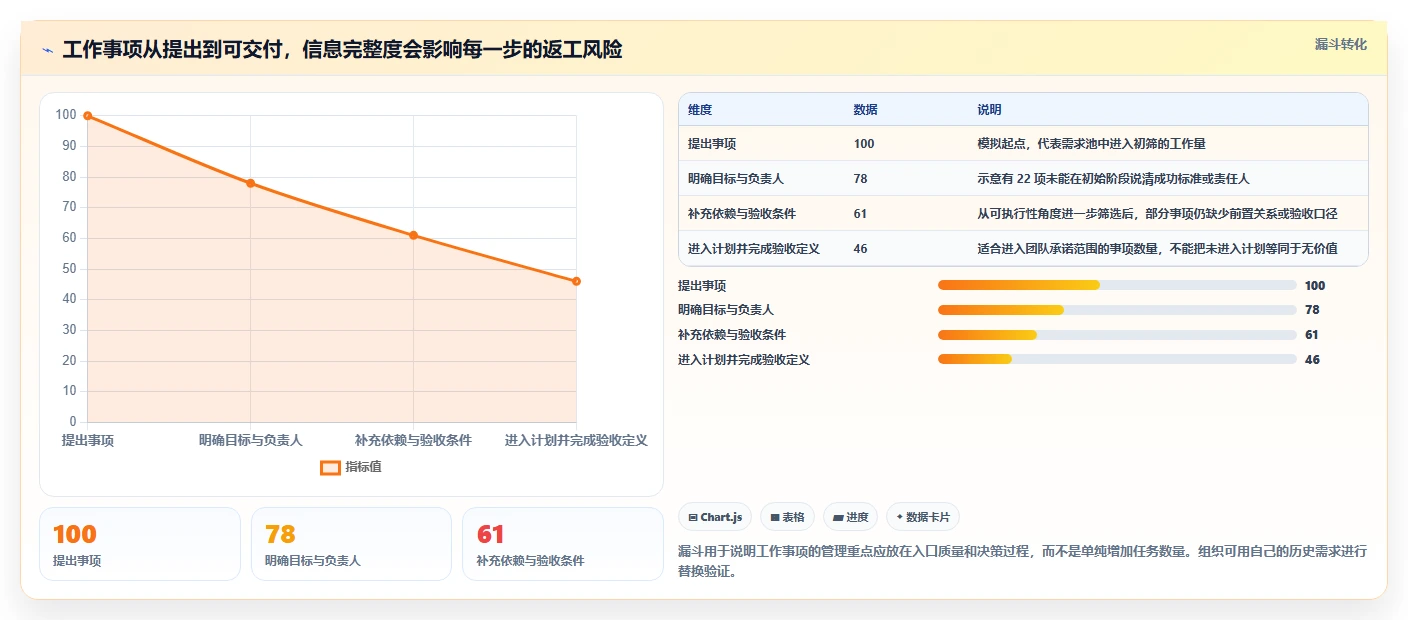Open the stat card showing 61 补充依赖与验收条件
This screenshot has height=620, width=1408.
coord(563,544)
